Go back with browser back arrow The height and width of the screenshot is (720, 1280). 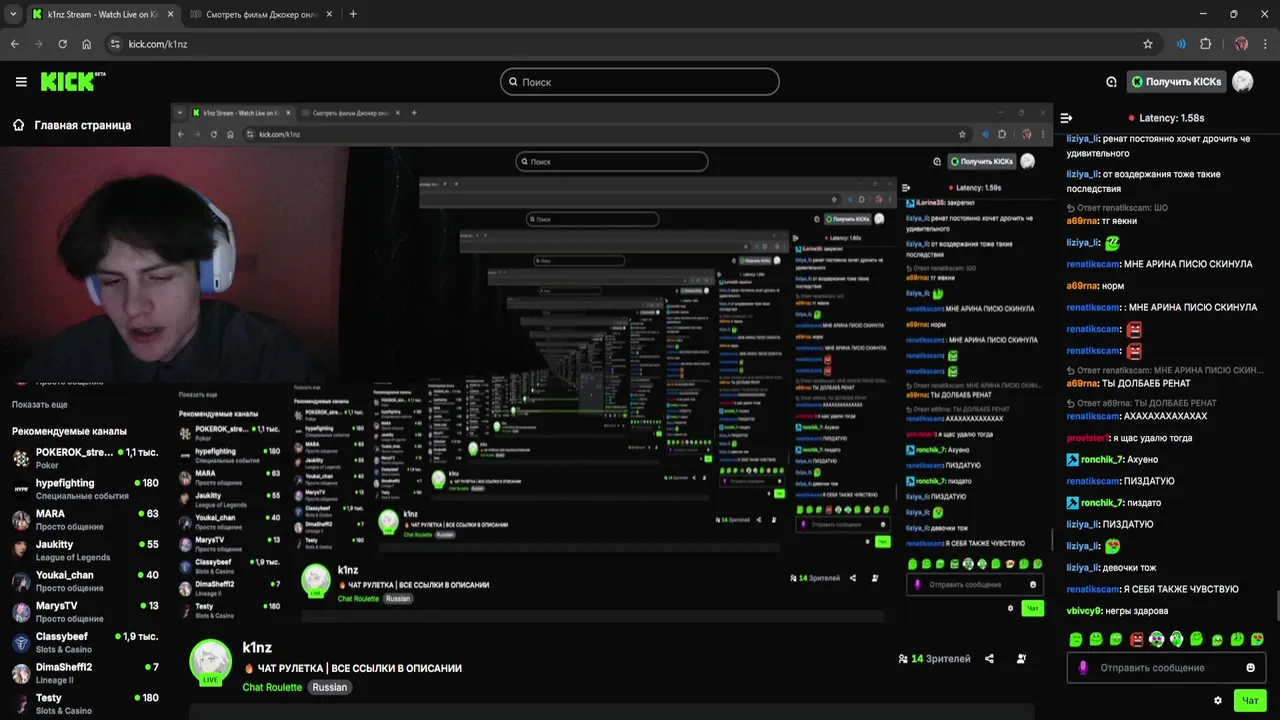coord(14,44)
